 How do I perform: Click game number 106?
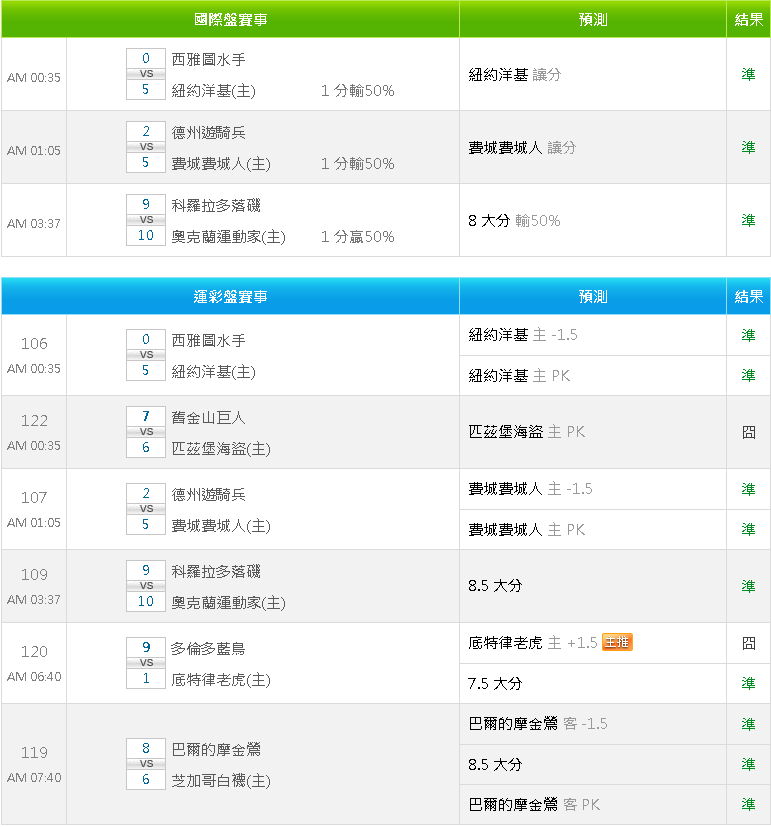(34, 343)
